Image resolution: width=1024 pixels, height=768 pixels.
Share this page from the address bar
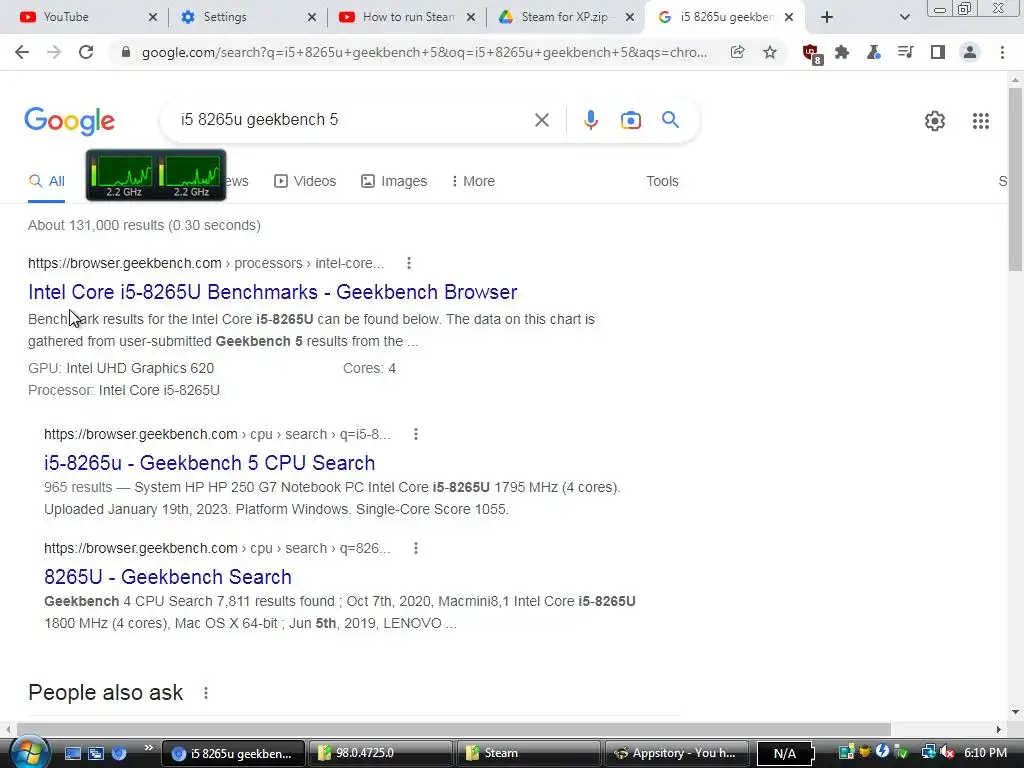(737, 52)
